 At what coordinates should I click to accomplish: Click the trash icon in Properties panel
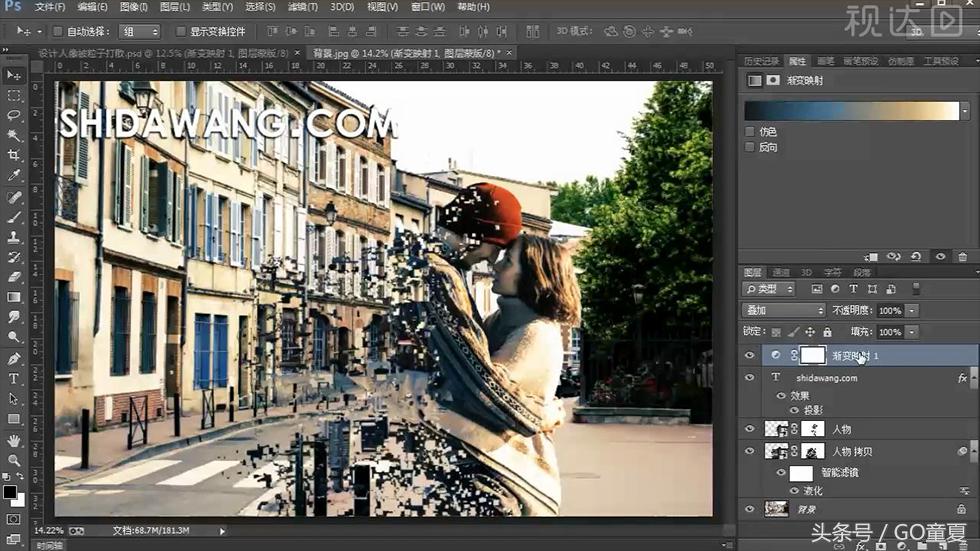coord(963,257)
